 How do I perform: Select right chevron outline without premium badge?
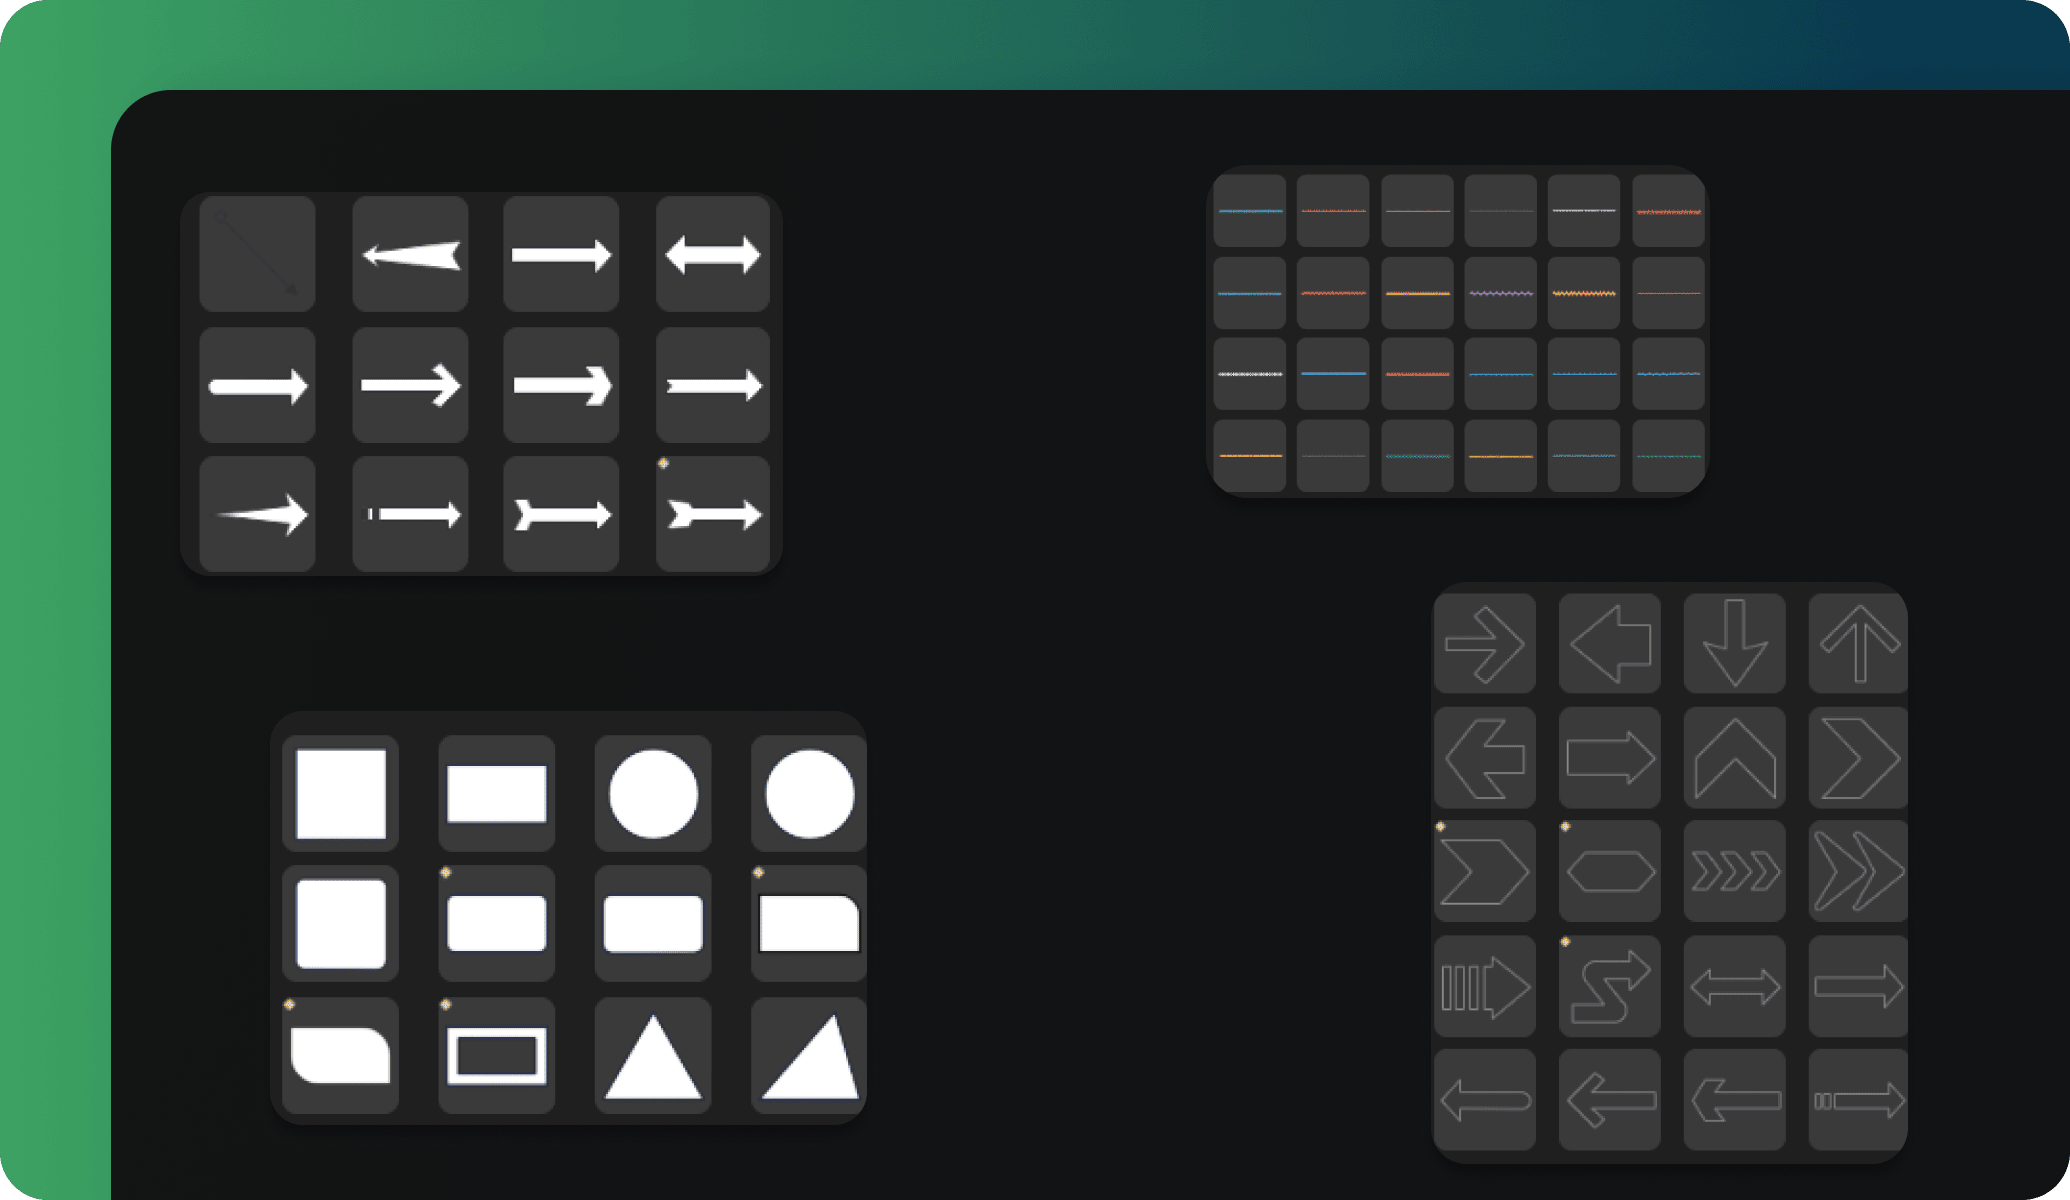1858,758
